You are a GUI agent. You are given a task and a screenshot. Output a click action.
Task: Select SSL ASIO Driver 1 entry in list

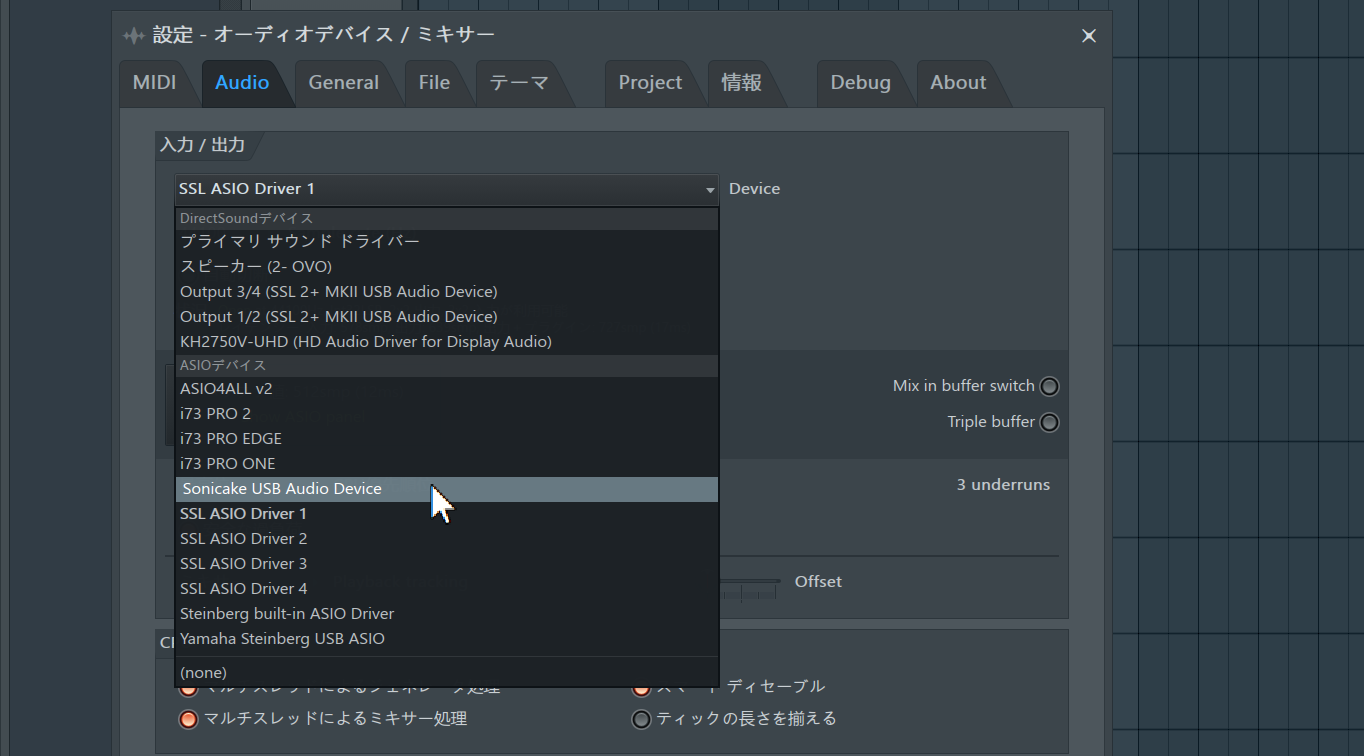(x=447, y=514)
